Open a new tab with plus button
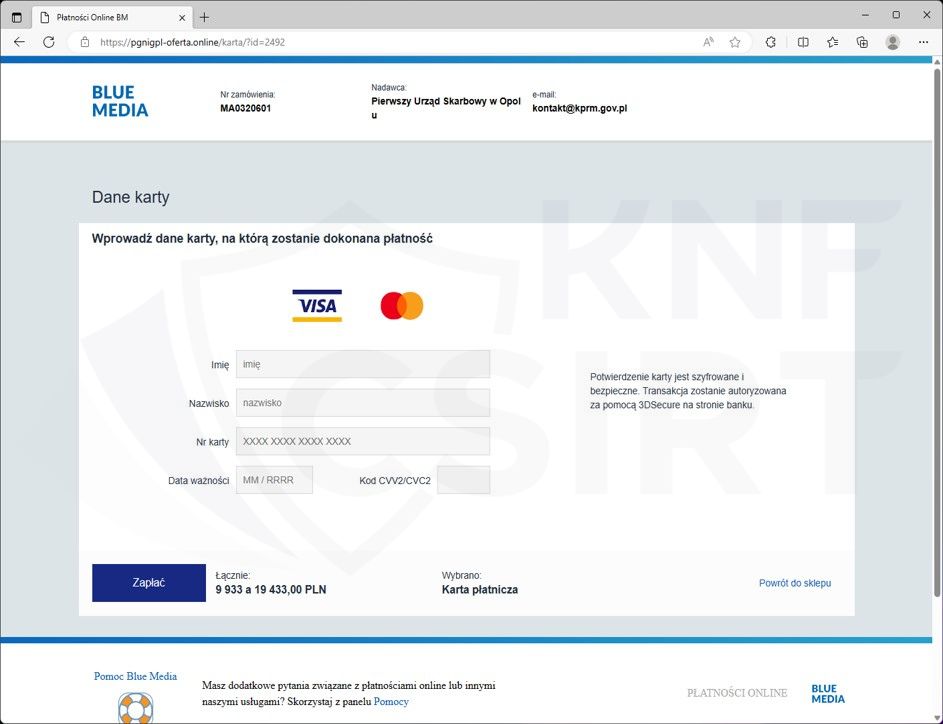 click(204, 17)
